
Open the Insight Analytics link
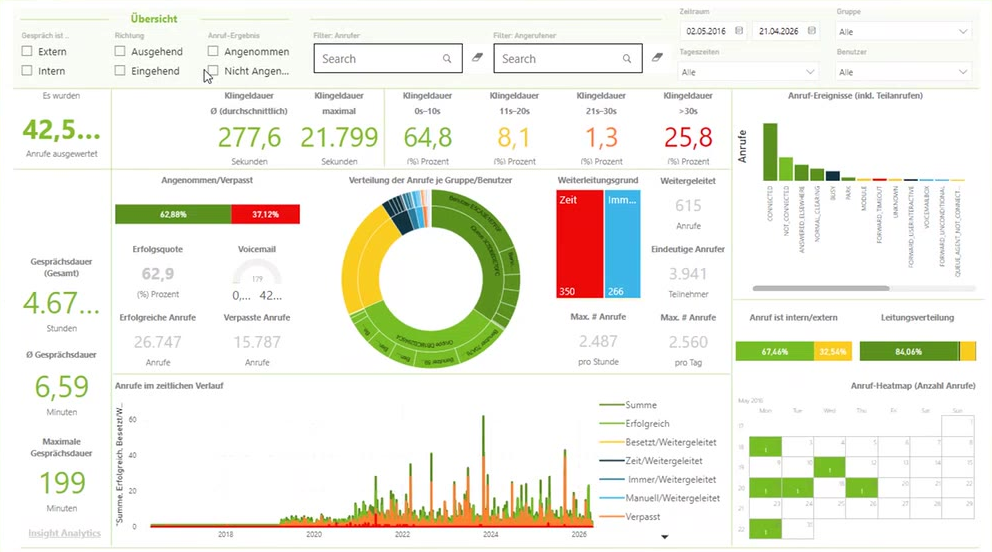pyautogui.click(x=65, y=533)
